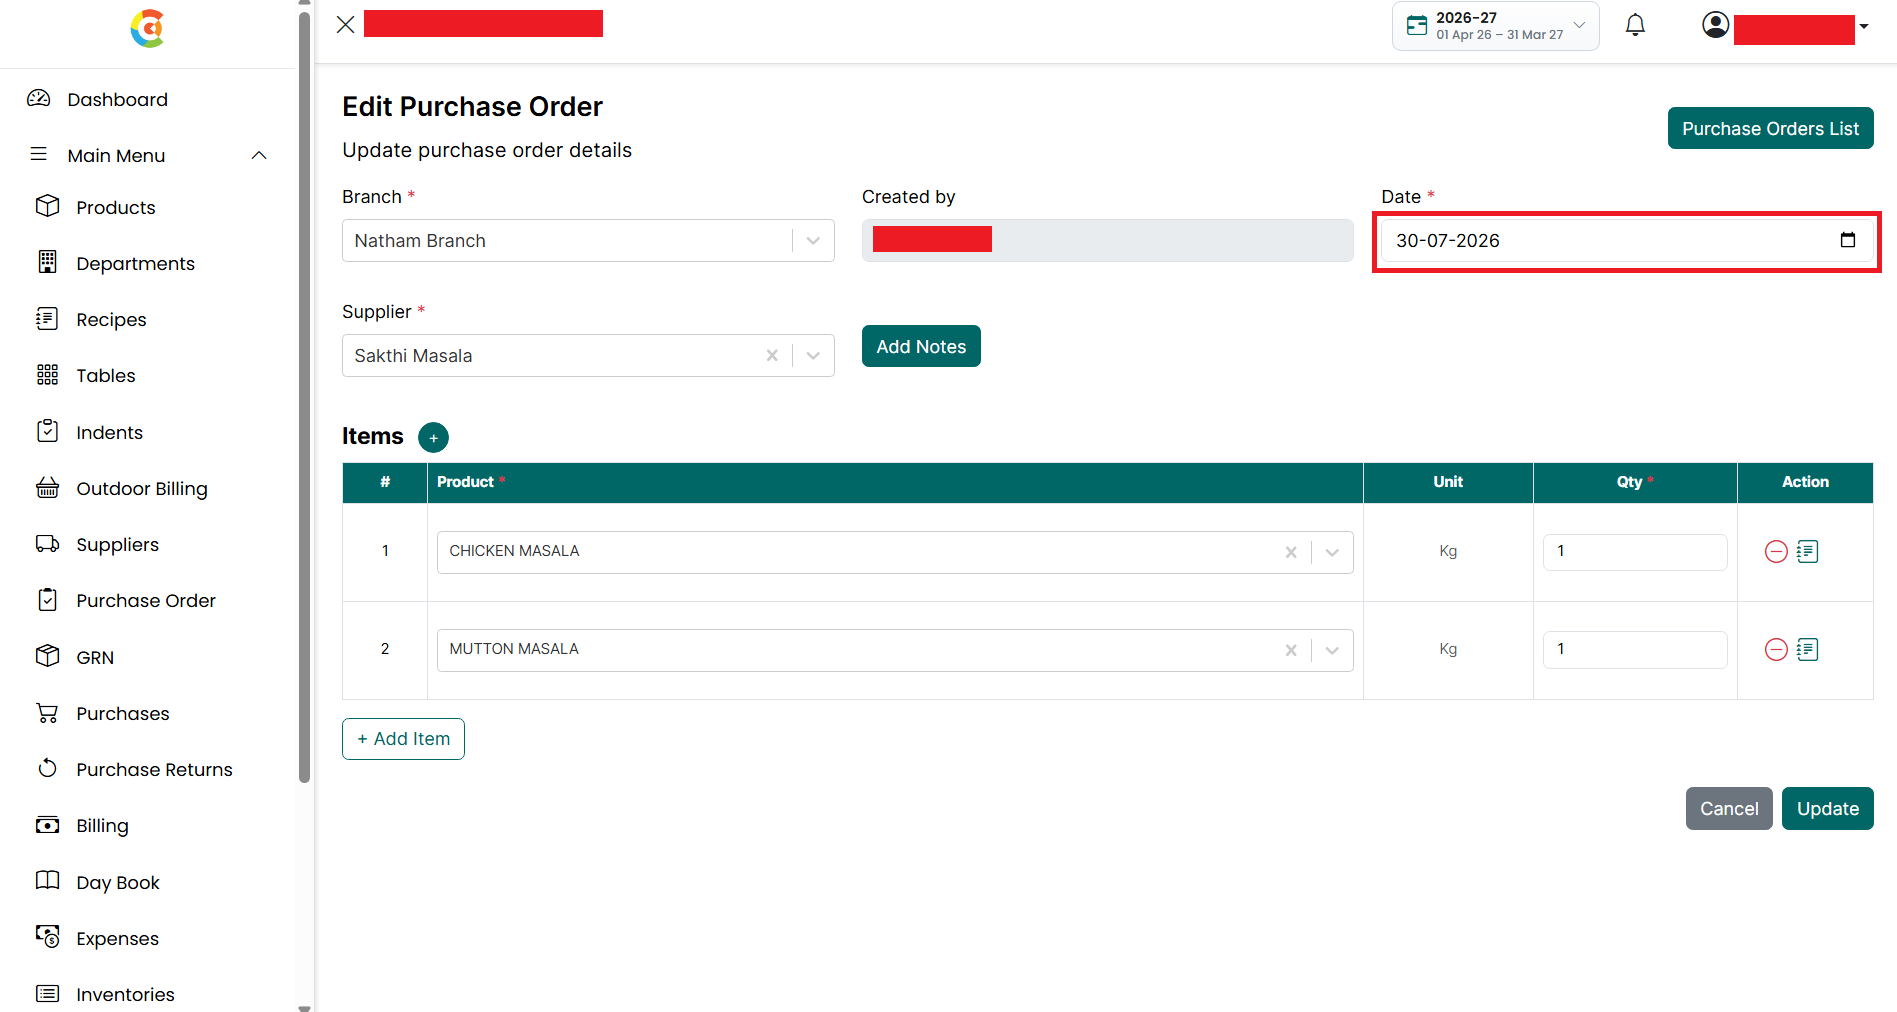The width and height of the screenshot is (1897, 1012).
Task: Click the Outdoor Billing basket icon
Action: click(47, 488)
